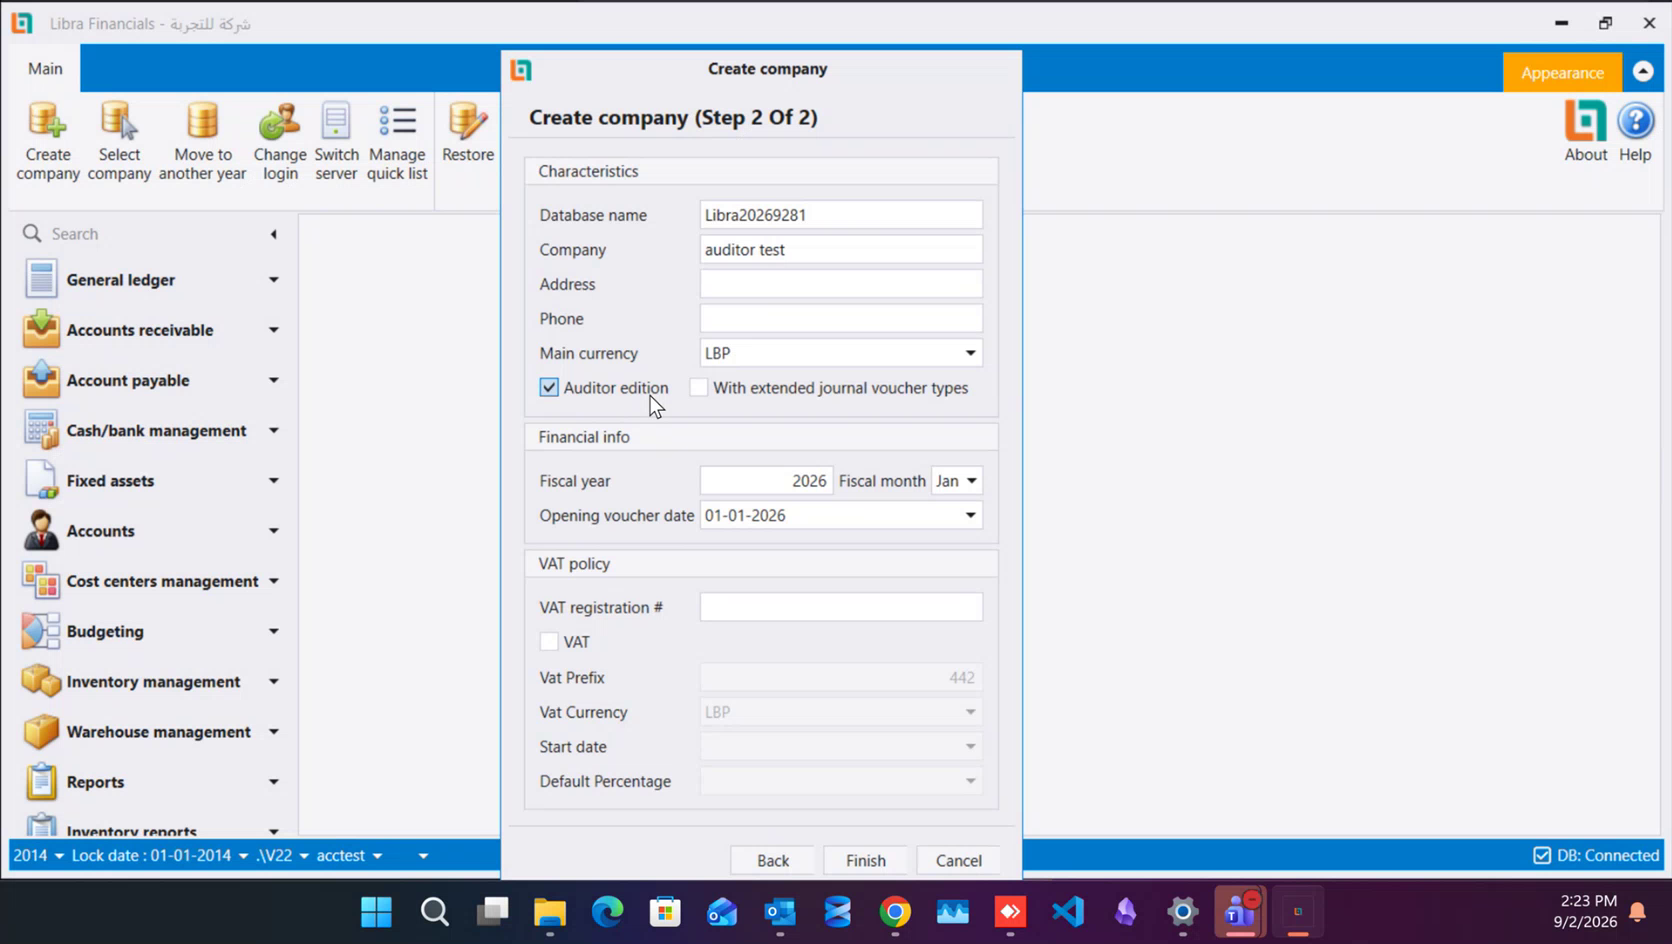Select the Main ribbon tab
Viewport: 1672px width, 944px height.
(45, 68)
